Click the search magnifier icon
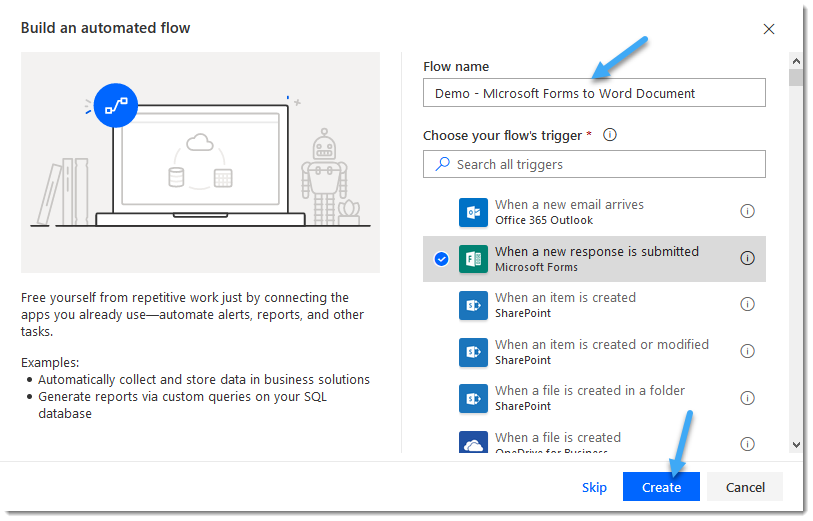813x521 pixels. click(442, 164)
